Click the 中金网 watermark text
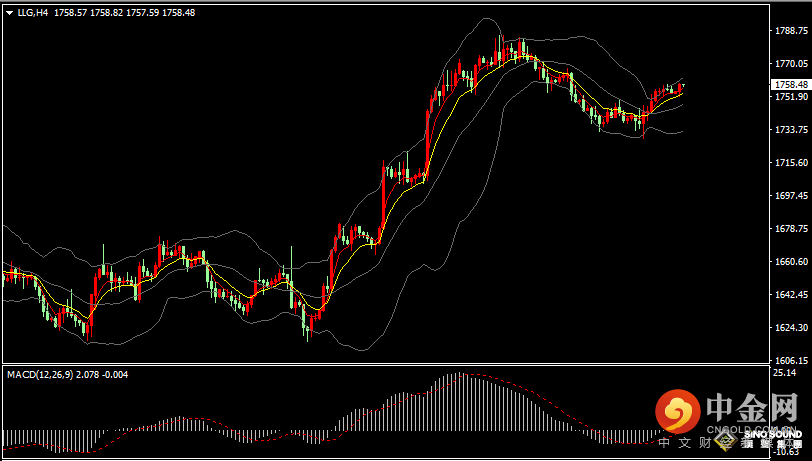 tap(753, 409)
